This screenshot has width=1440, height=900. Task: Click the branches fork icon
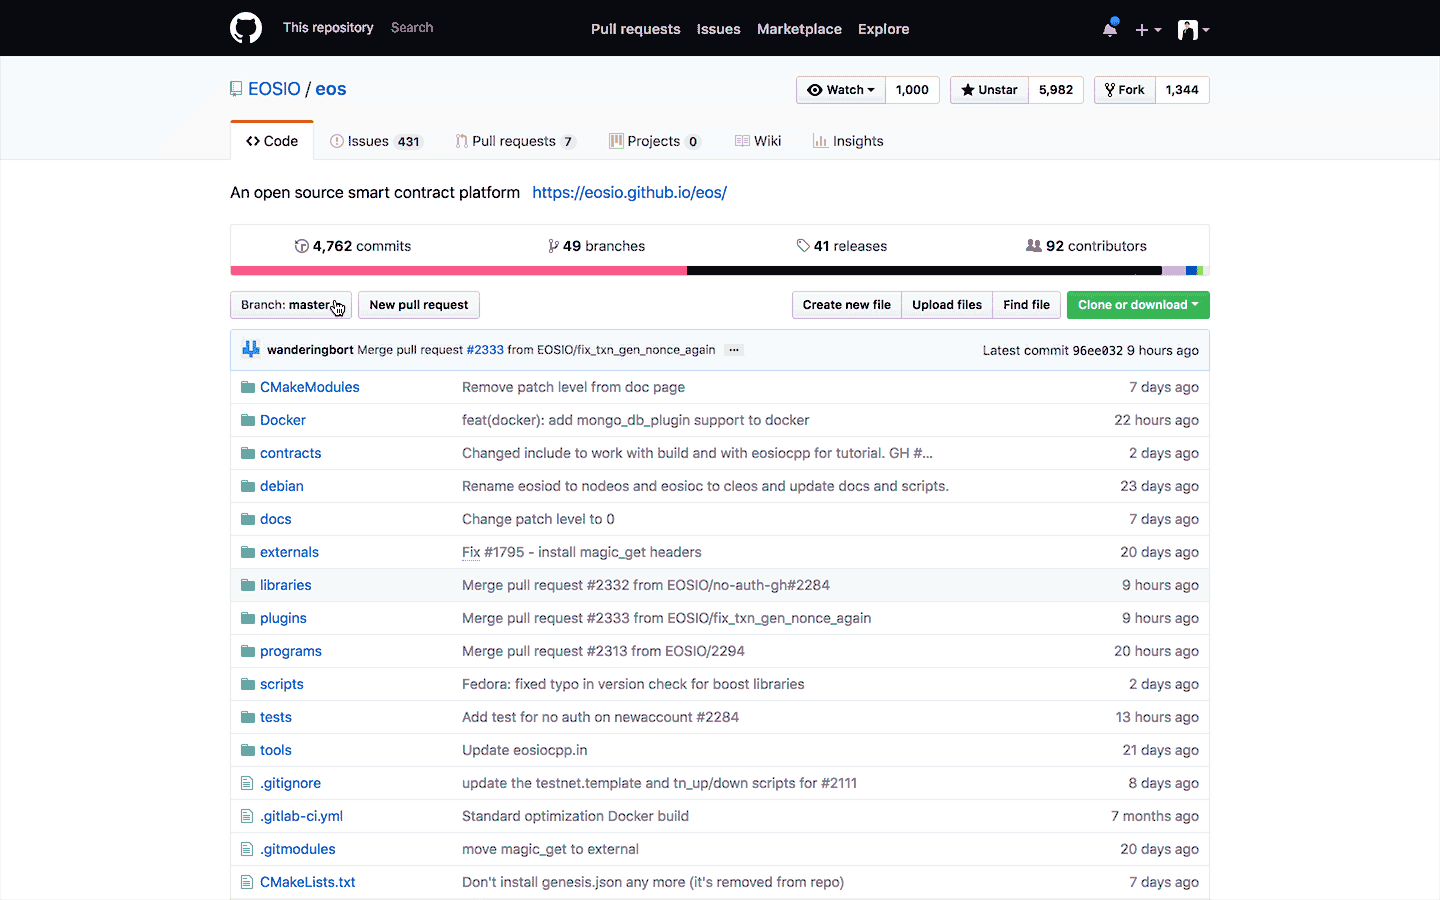[x=553, y=246]
